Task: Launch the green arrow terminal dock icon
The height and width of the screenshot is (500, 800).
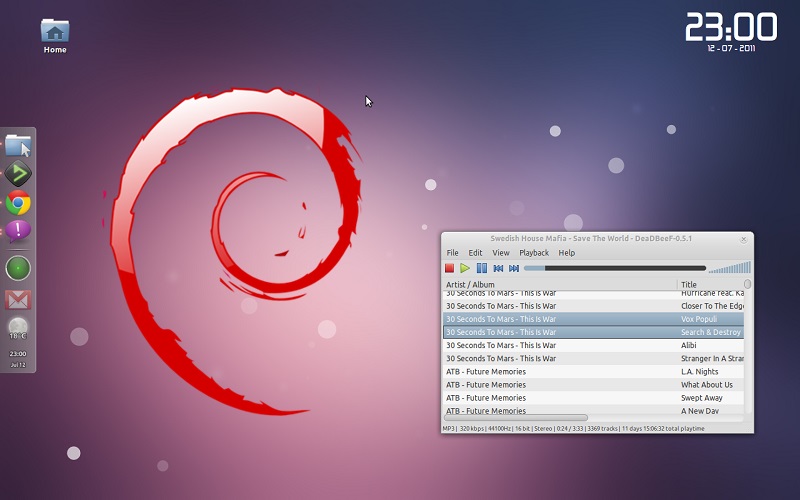Action: (18, 173)
